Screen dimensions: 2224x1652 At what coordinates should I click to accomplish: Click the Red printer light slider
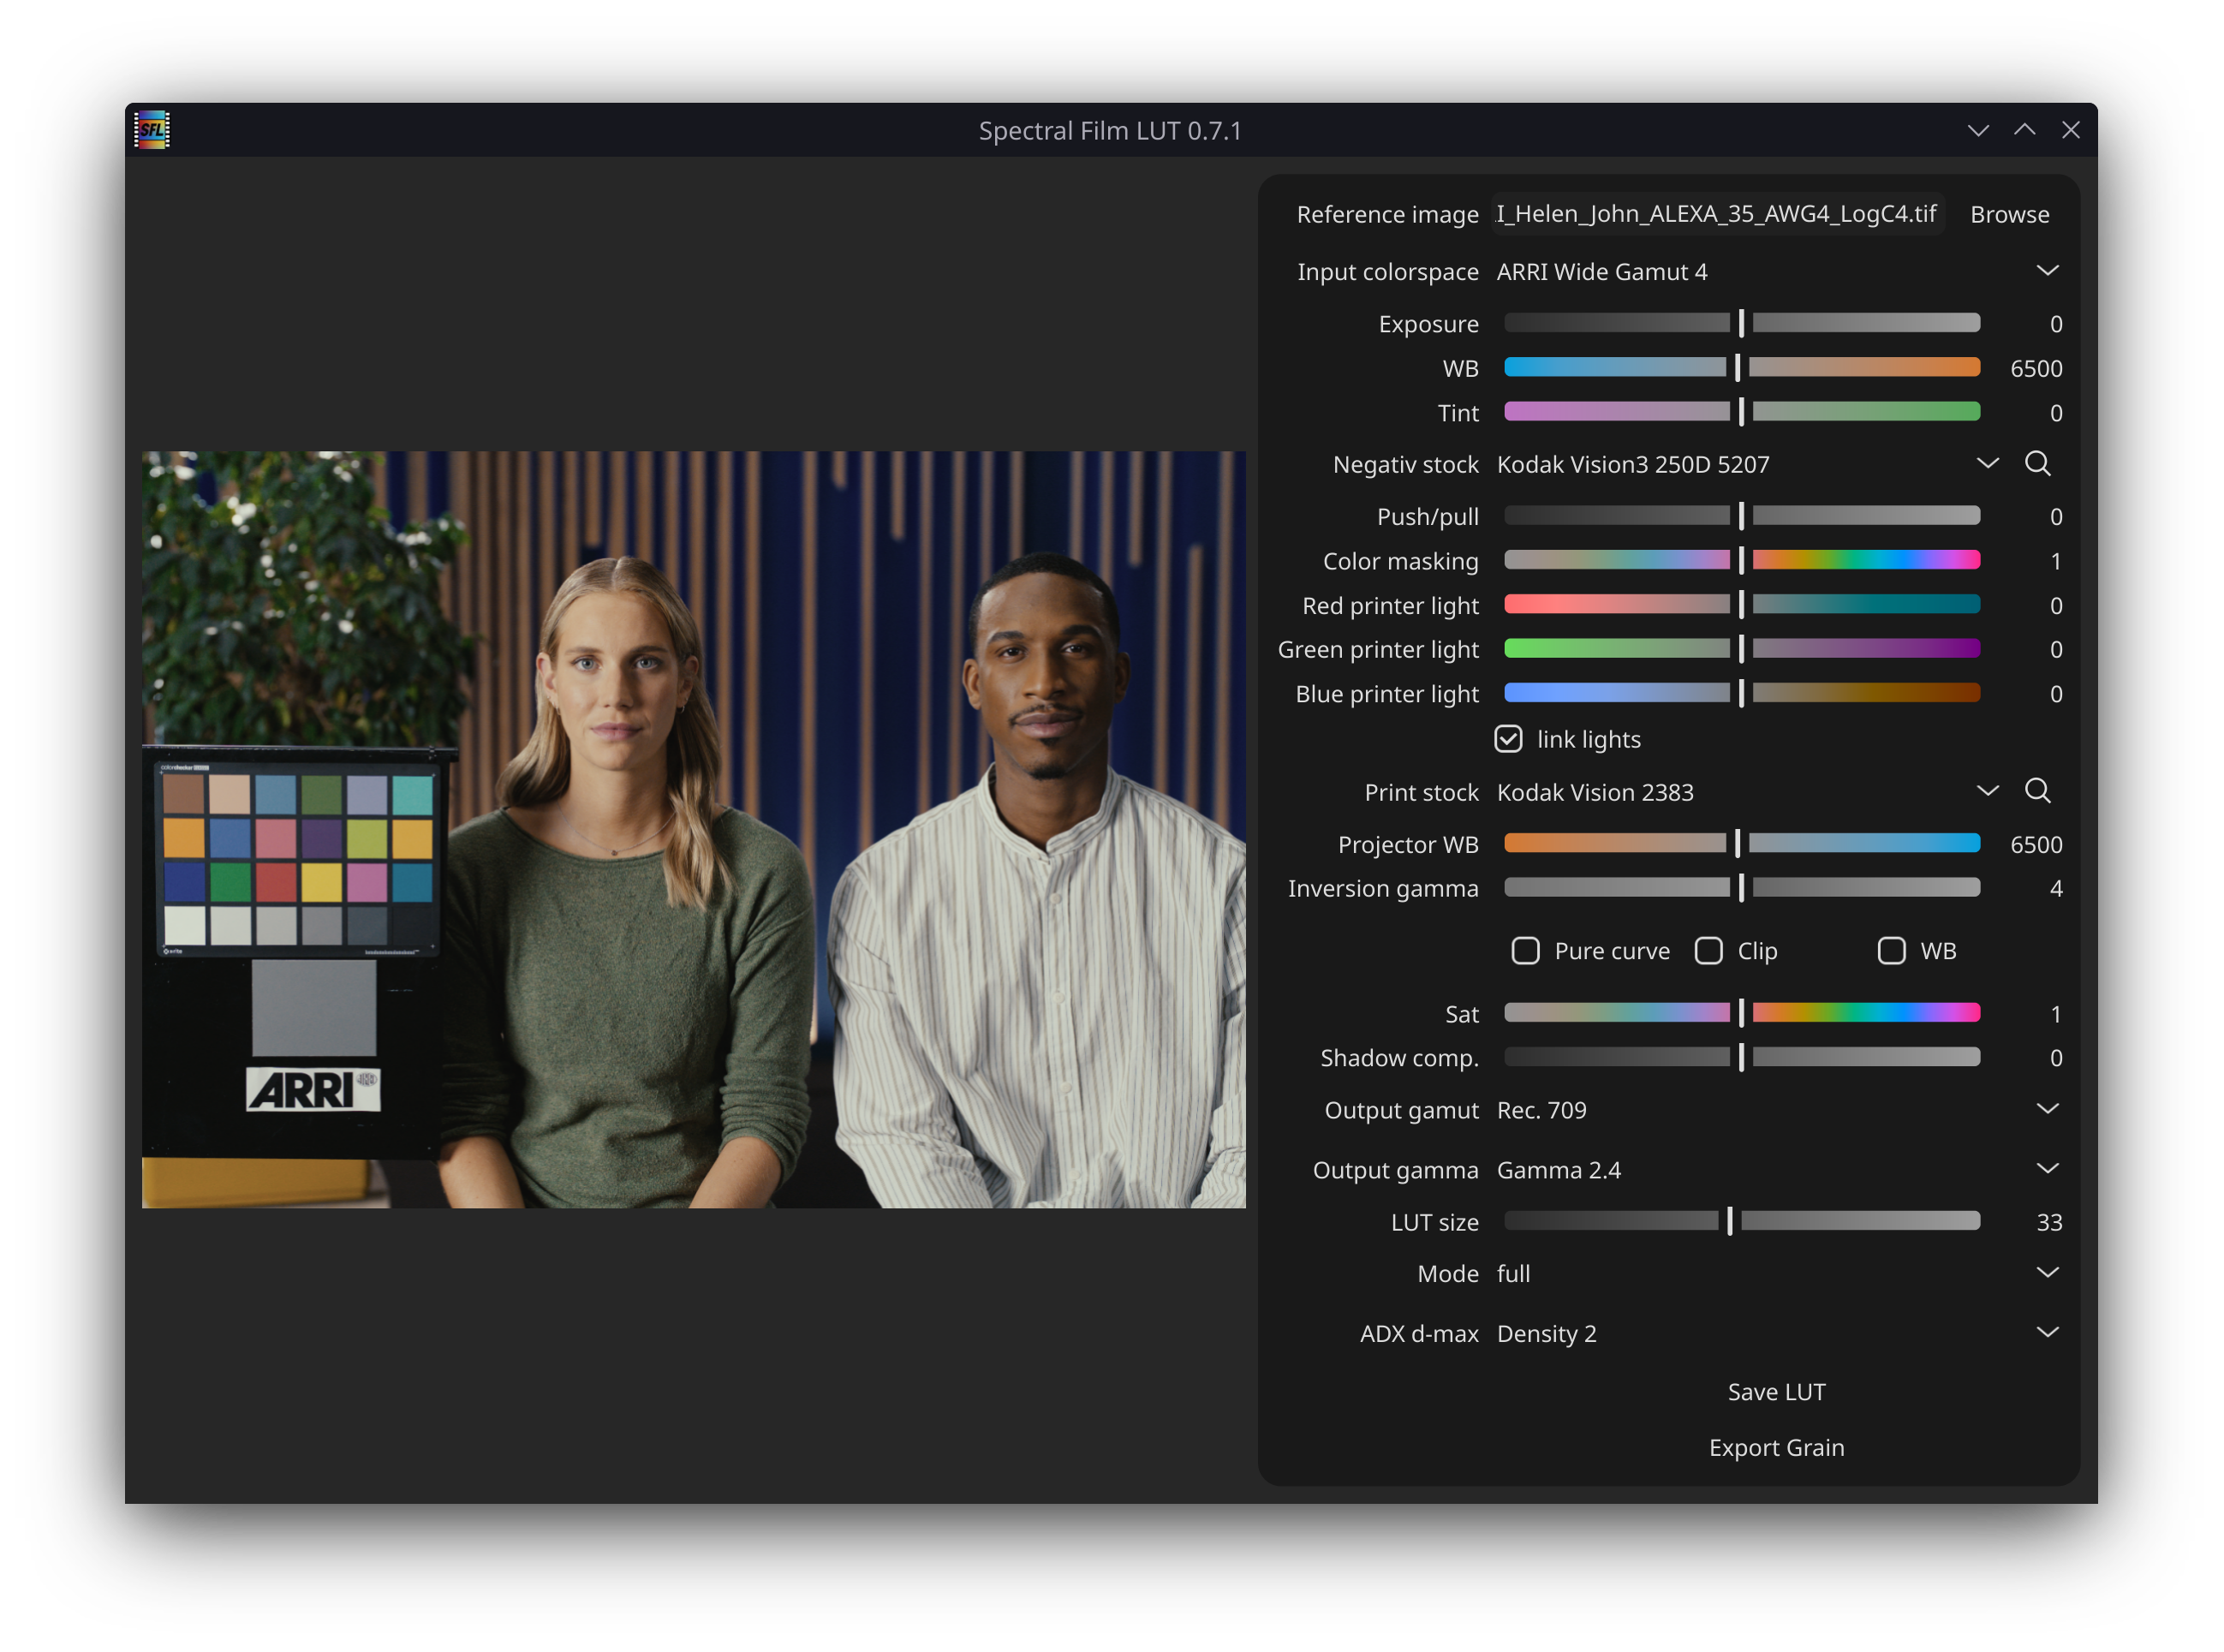(1742, 605)
